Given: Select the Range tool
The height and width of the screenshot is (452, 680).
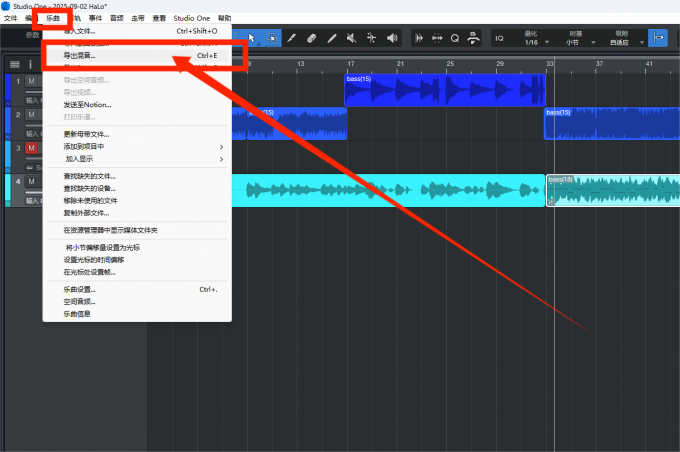Looking at the screenshot, I should tap(271, 38).
